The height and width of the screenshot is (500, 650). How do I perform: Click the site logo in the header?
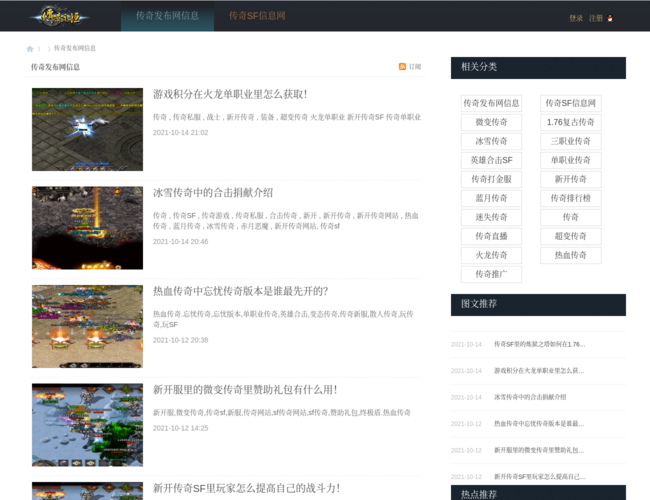(x=59, y=16)
